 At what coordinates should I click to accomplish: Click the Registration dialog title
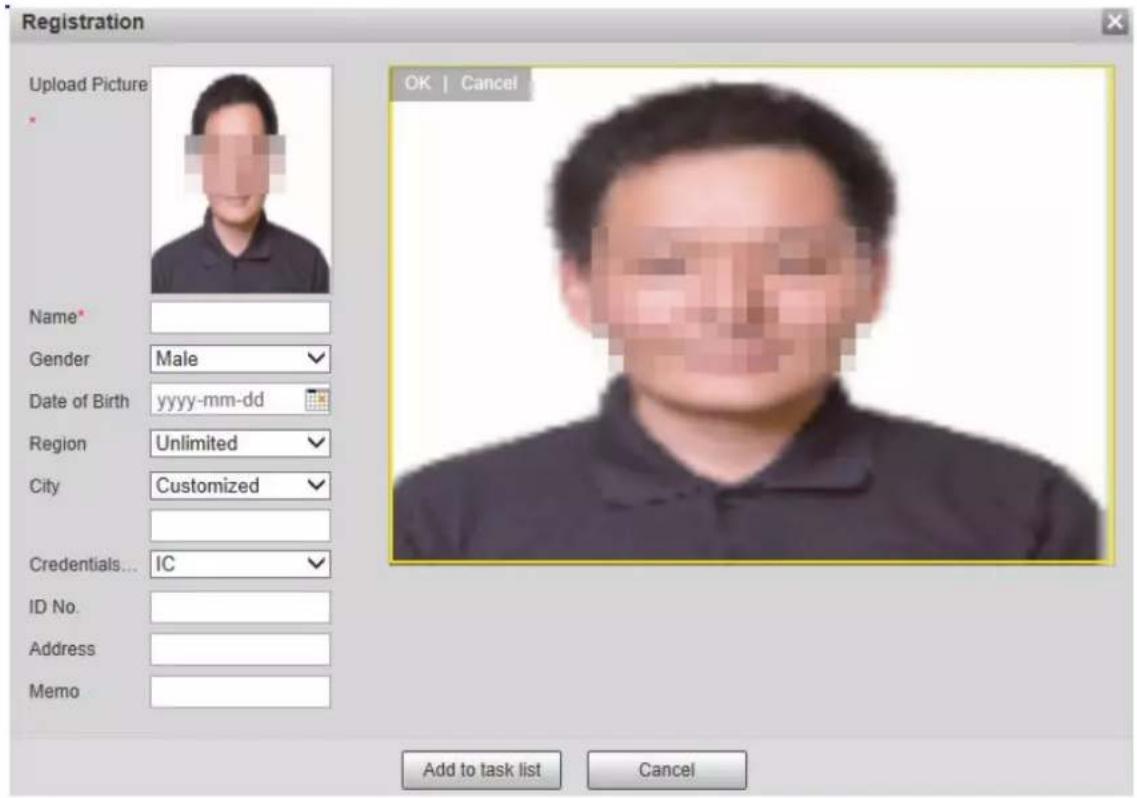pyautogui.click(x=83, y=22)
